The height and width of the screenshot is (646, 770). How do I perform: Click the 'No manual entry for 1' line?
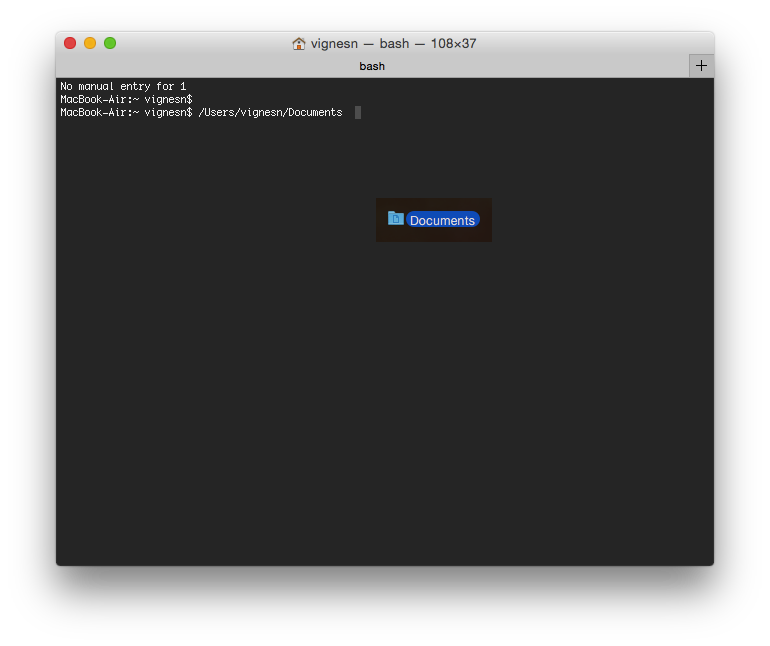(x=123, y=86)
